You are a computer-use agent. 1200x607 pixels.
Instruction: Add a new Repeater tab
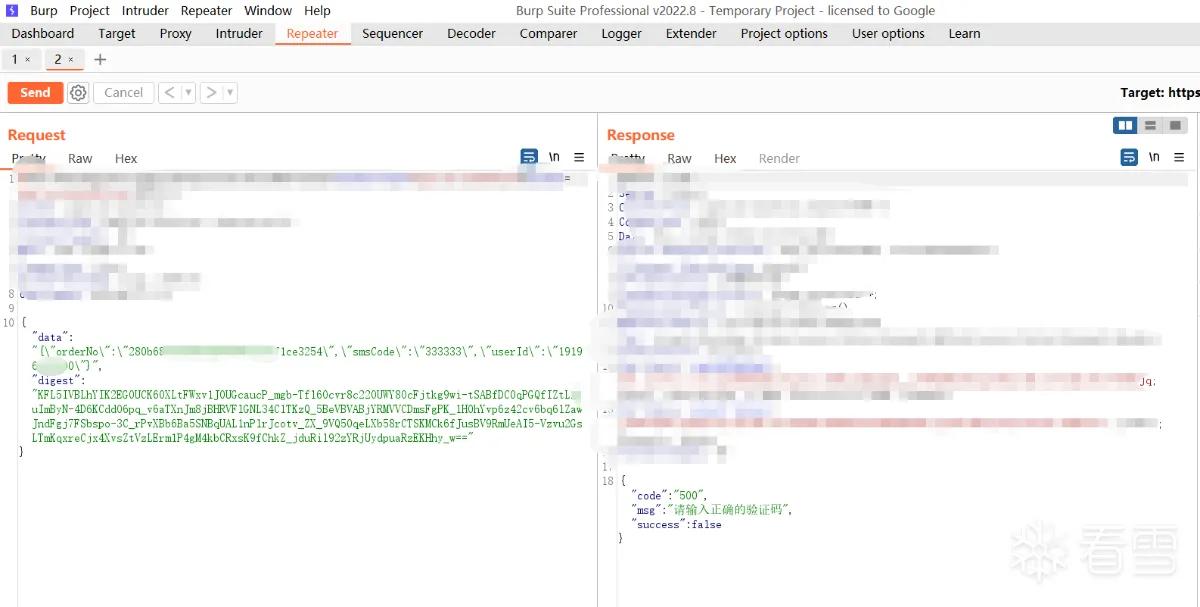tap(100, 60)
